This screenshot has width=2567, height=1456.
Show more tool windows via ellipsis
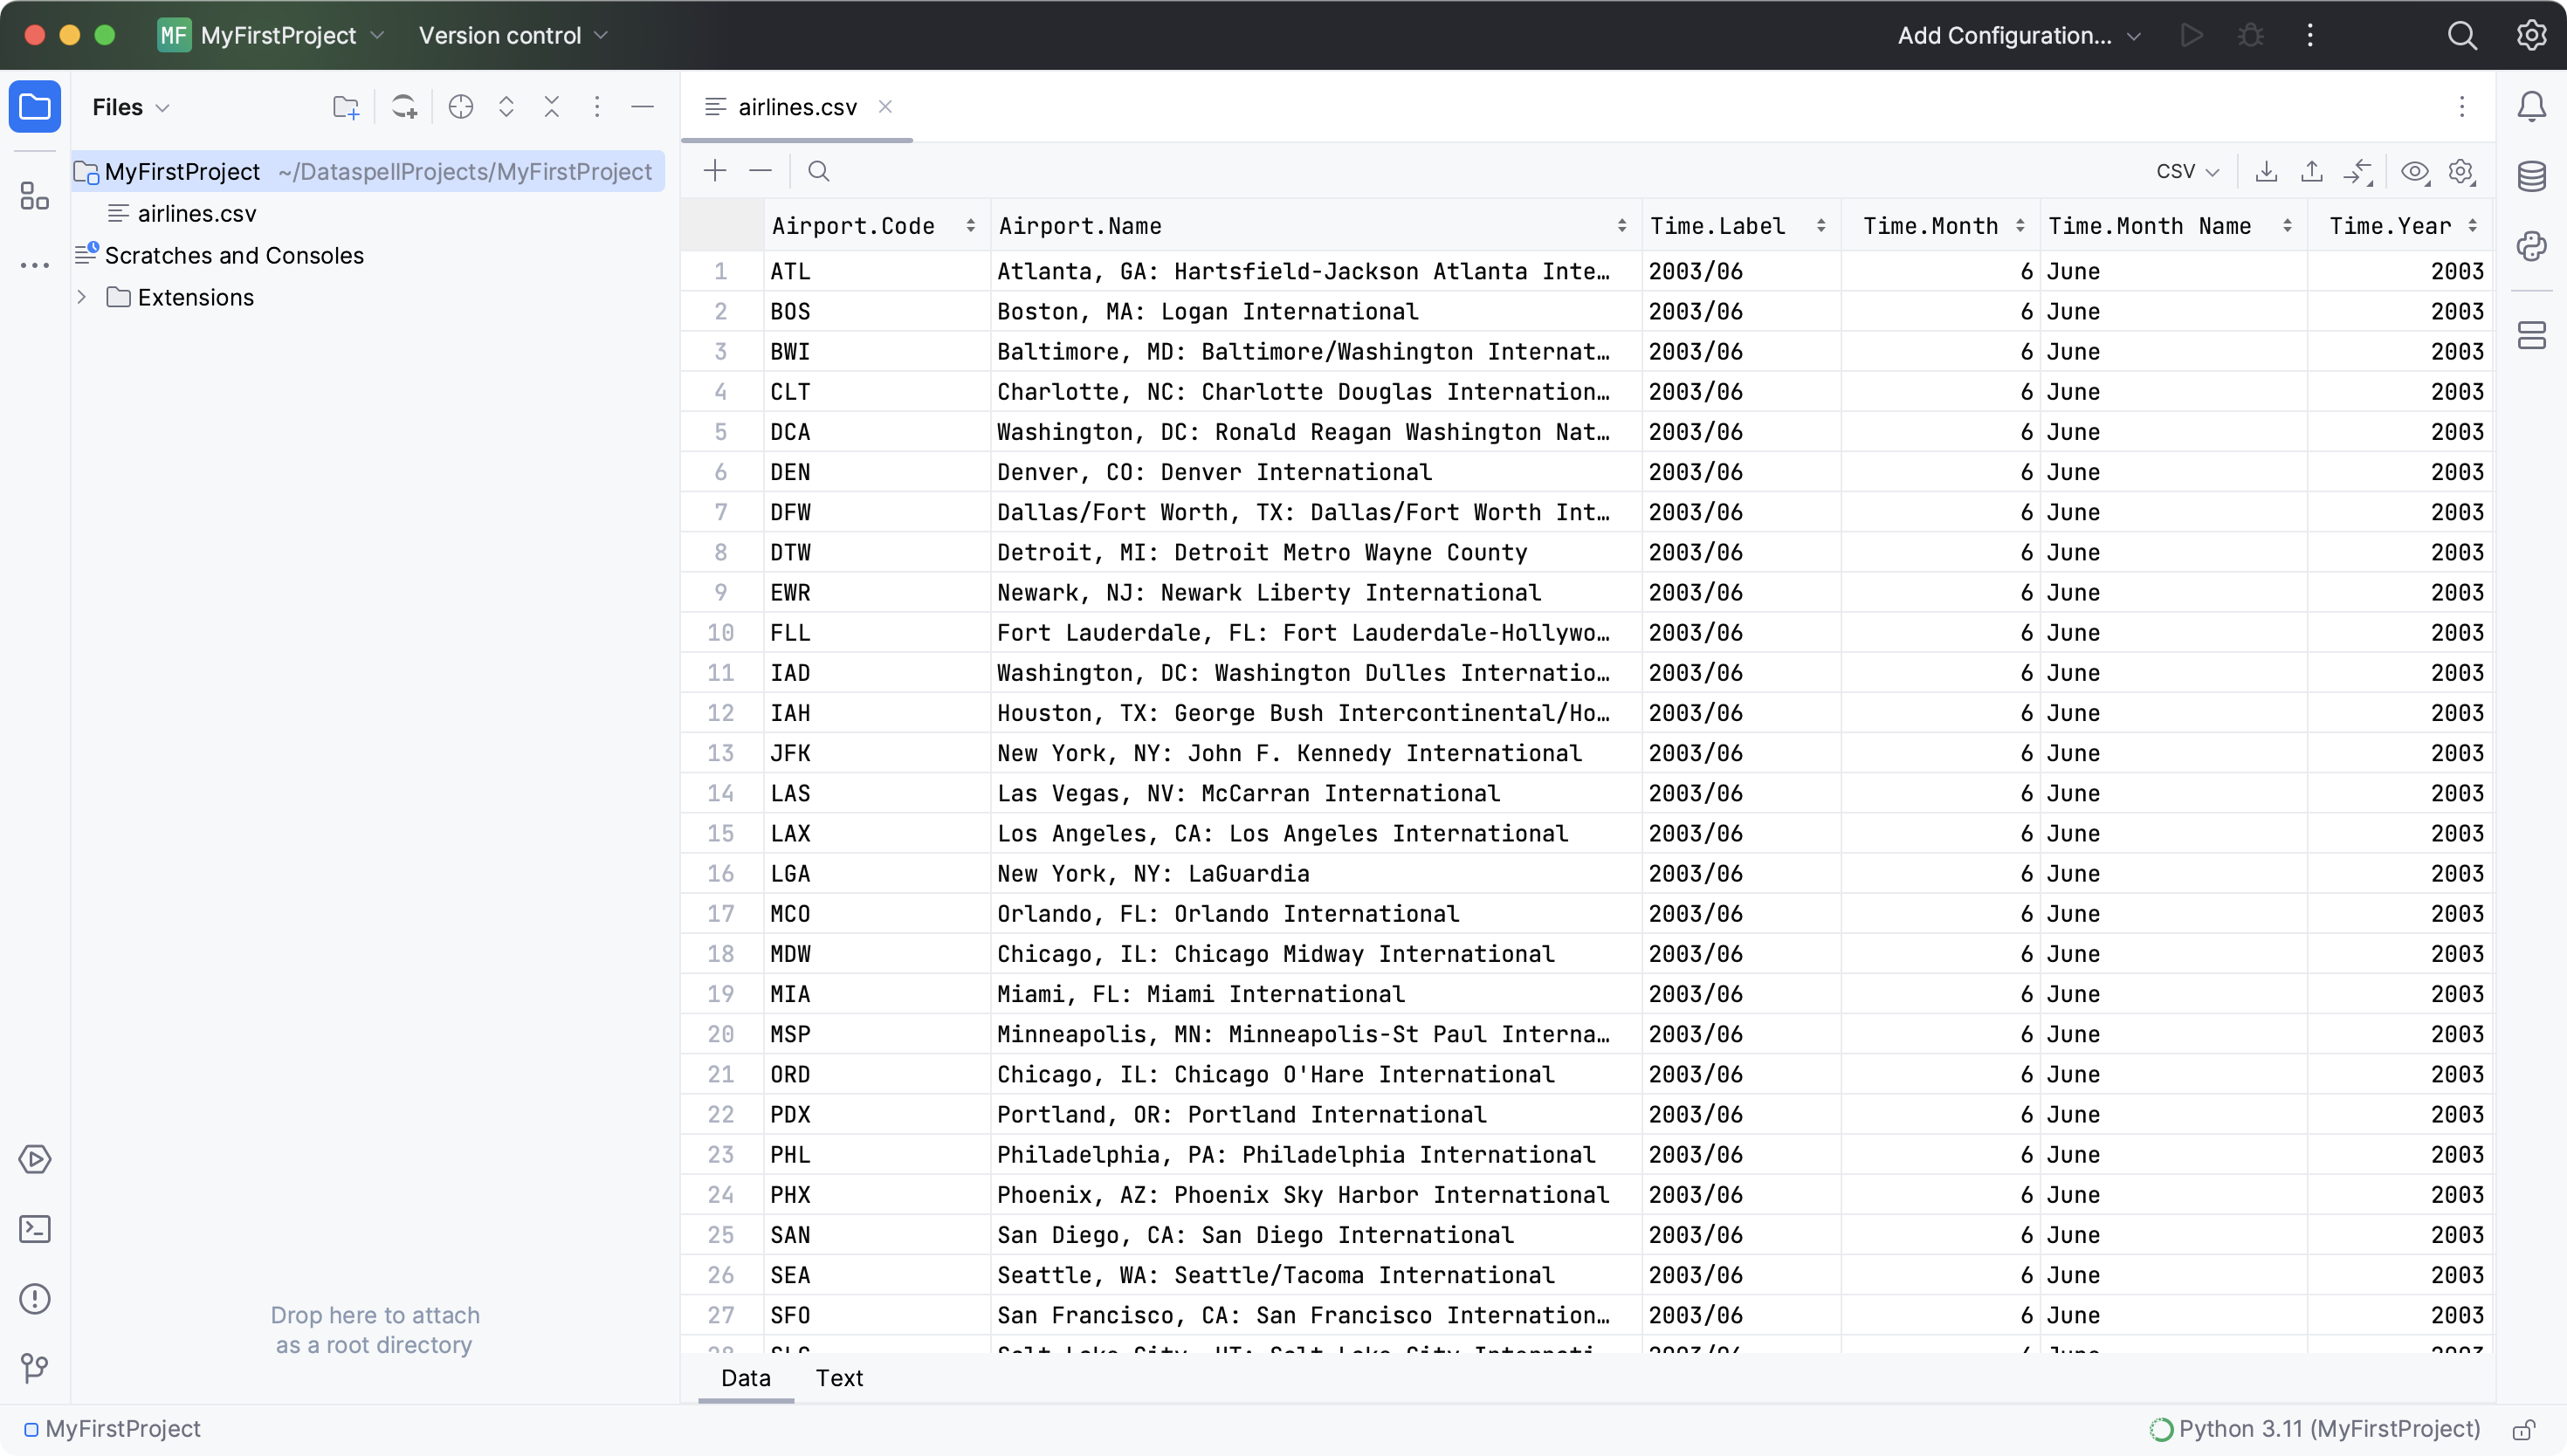click(x=35, y=265)
